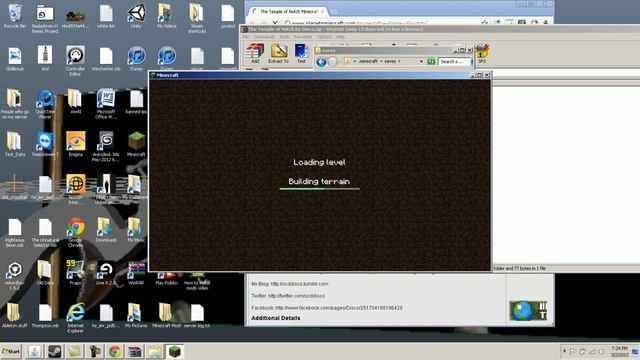Select the Winchester.mb desktop file

click(106, 58)
